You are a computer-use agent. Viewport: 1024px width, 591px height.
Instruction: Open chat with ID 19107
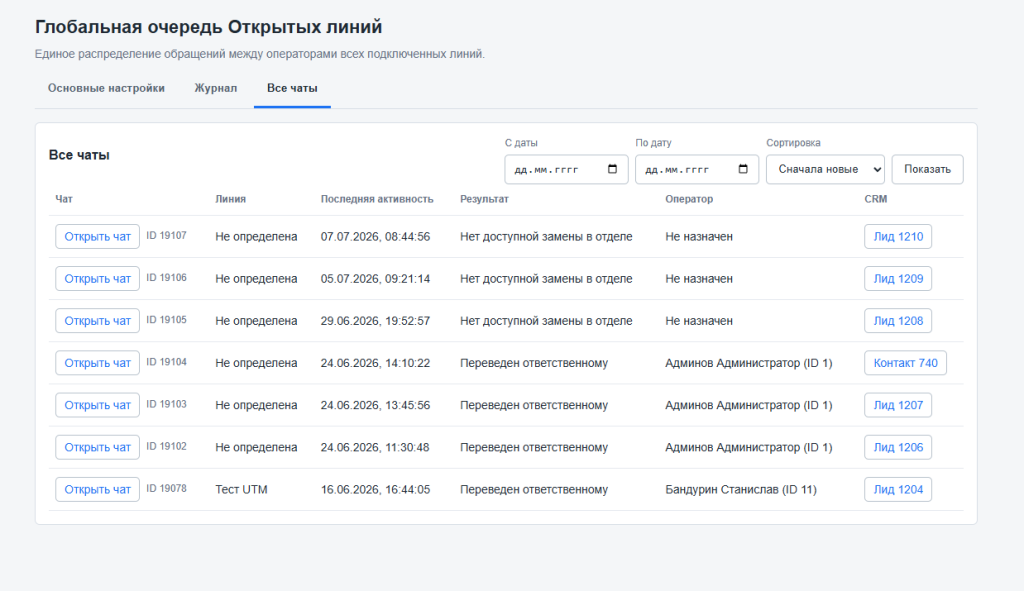(97, 236)
